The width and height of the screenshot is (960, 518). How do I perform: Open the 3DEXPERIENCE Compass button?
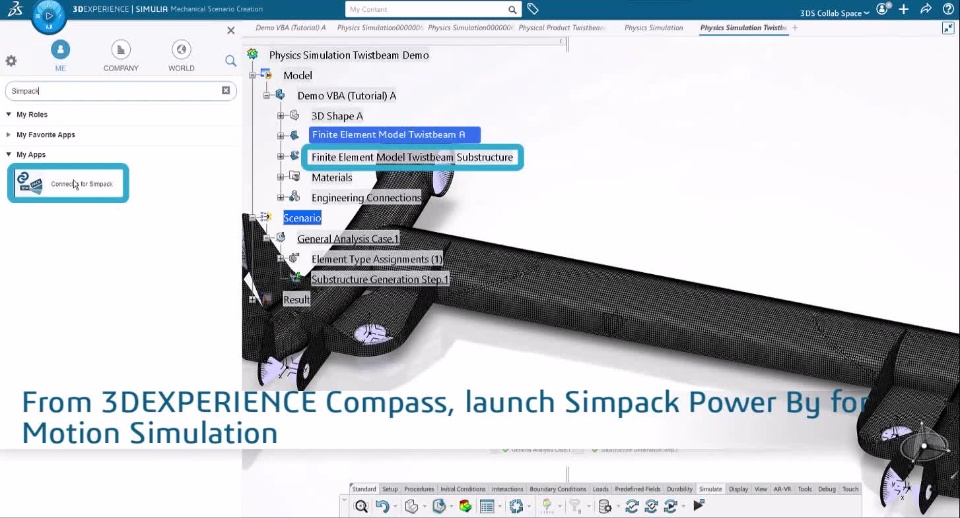click(48, 17)
